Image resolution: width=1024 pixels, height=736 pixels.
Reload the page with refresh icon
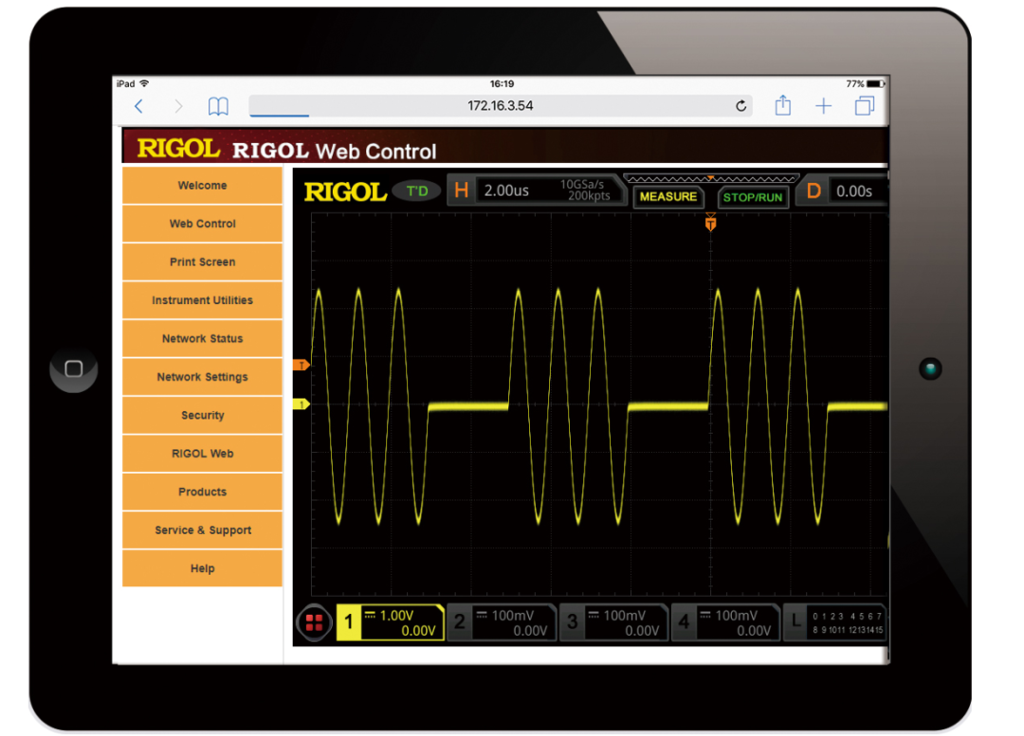(741, 106)
